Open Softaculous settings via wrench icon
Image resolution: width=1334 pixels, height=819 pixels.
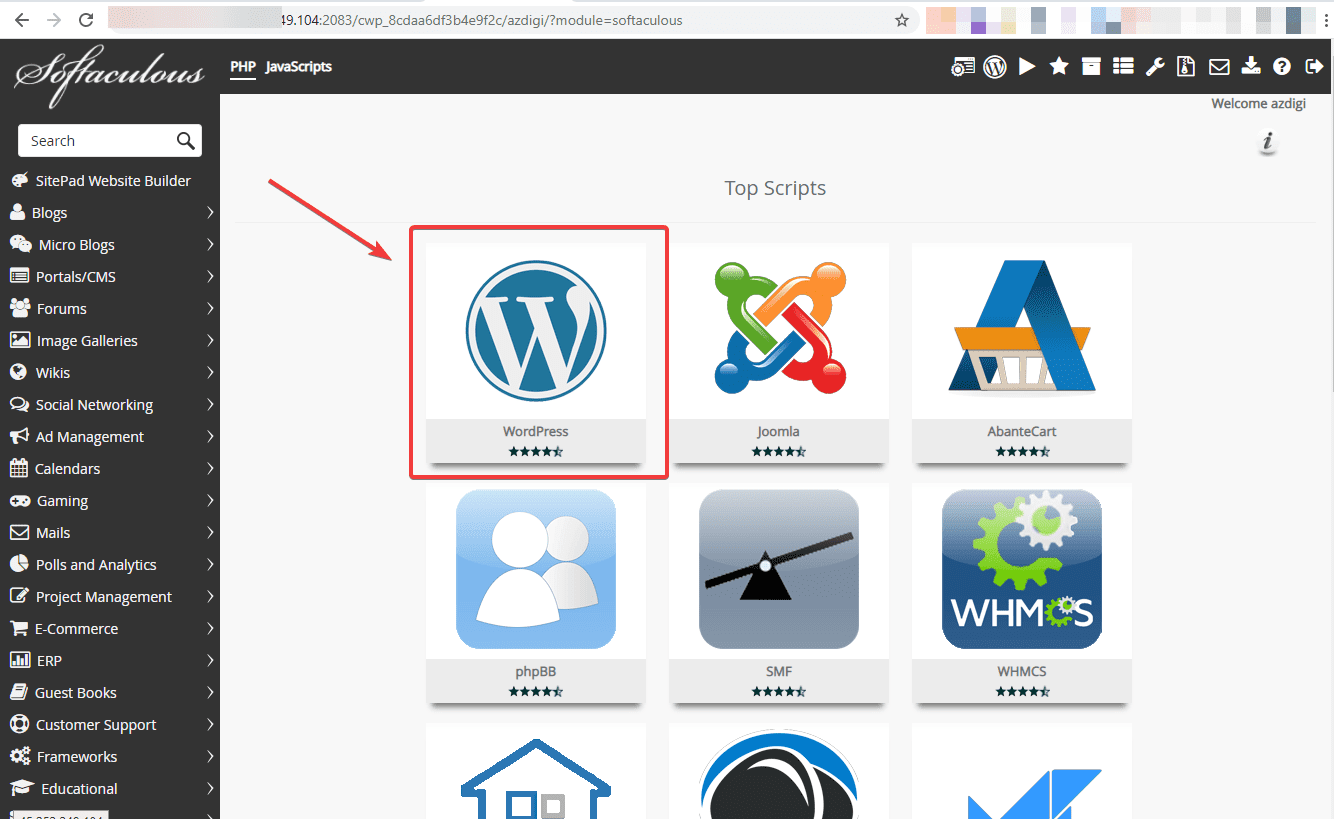pyautogui.click(x=1156, y=66)
